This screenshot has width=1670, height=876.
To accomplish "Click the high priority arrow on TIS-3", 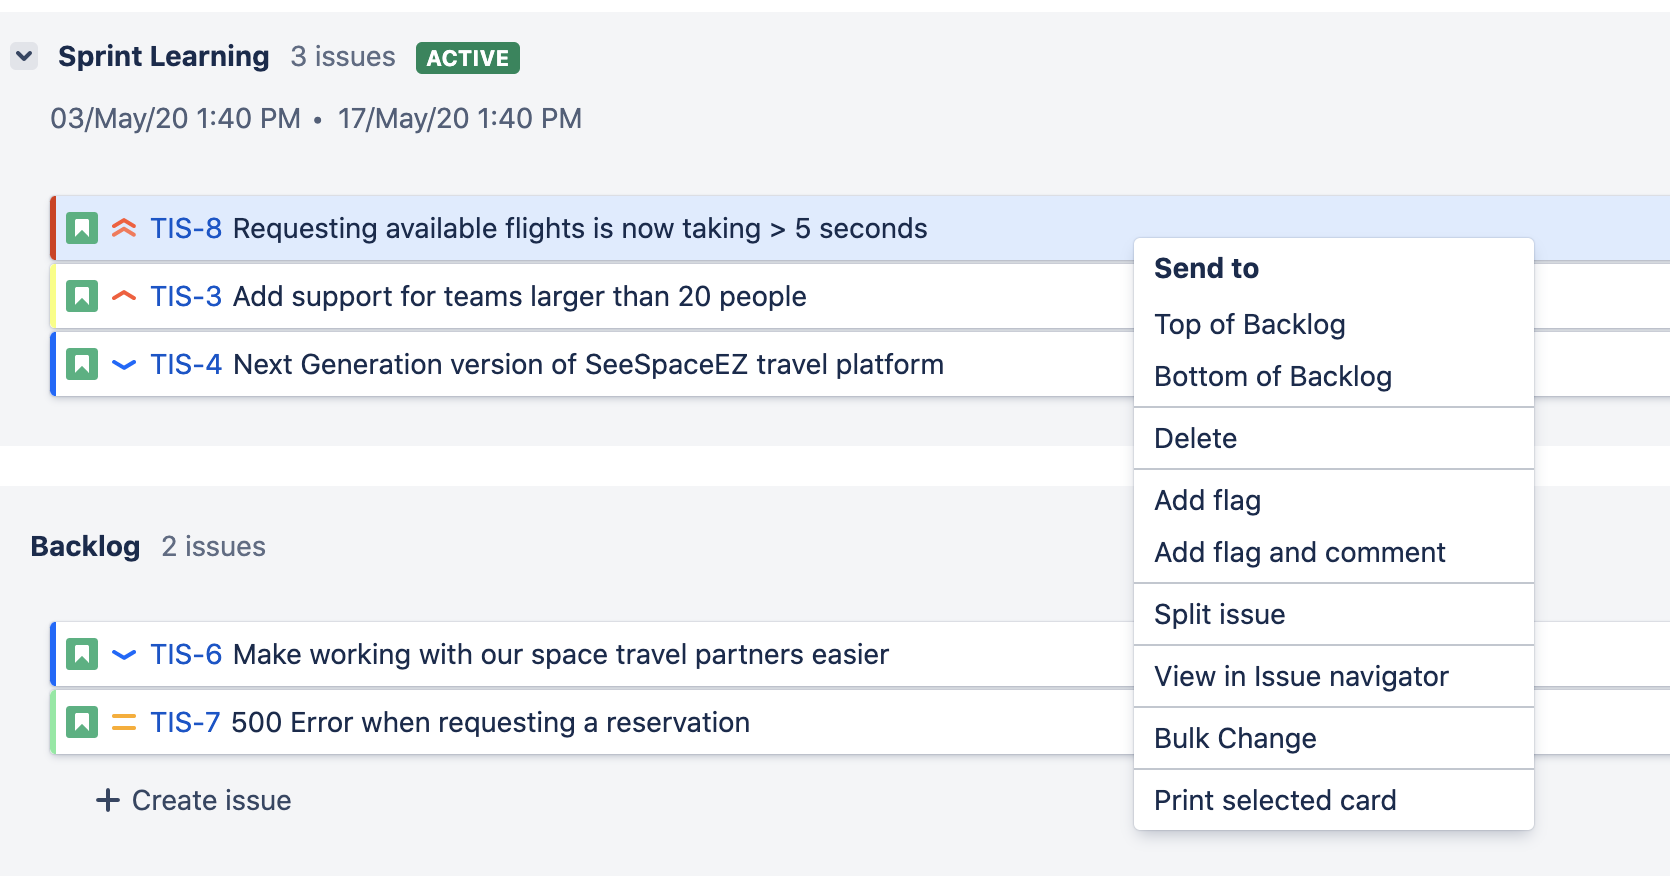I will (124, 296).
